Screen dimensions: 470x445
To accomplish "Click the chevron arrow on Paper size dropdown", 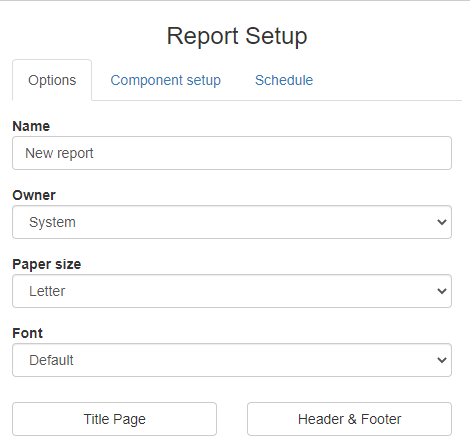I will pos(442,291).
